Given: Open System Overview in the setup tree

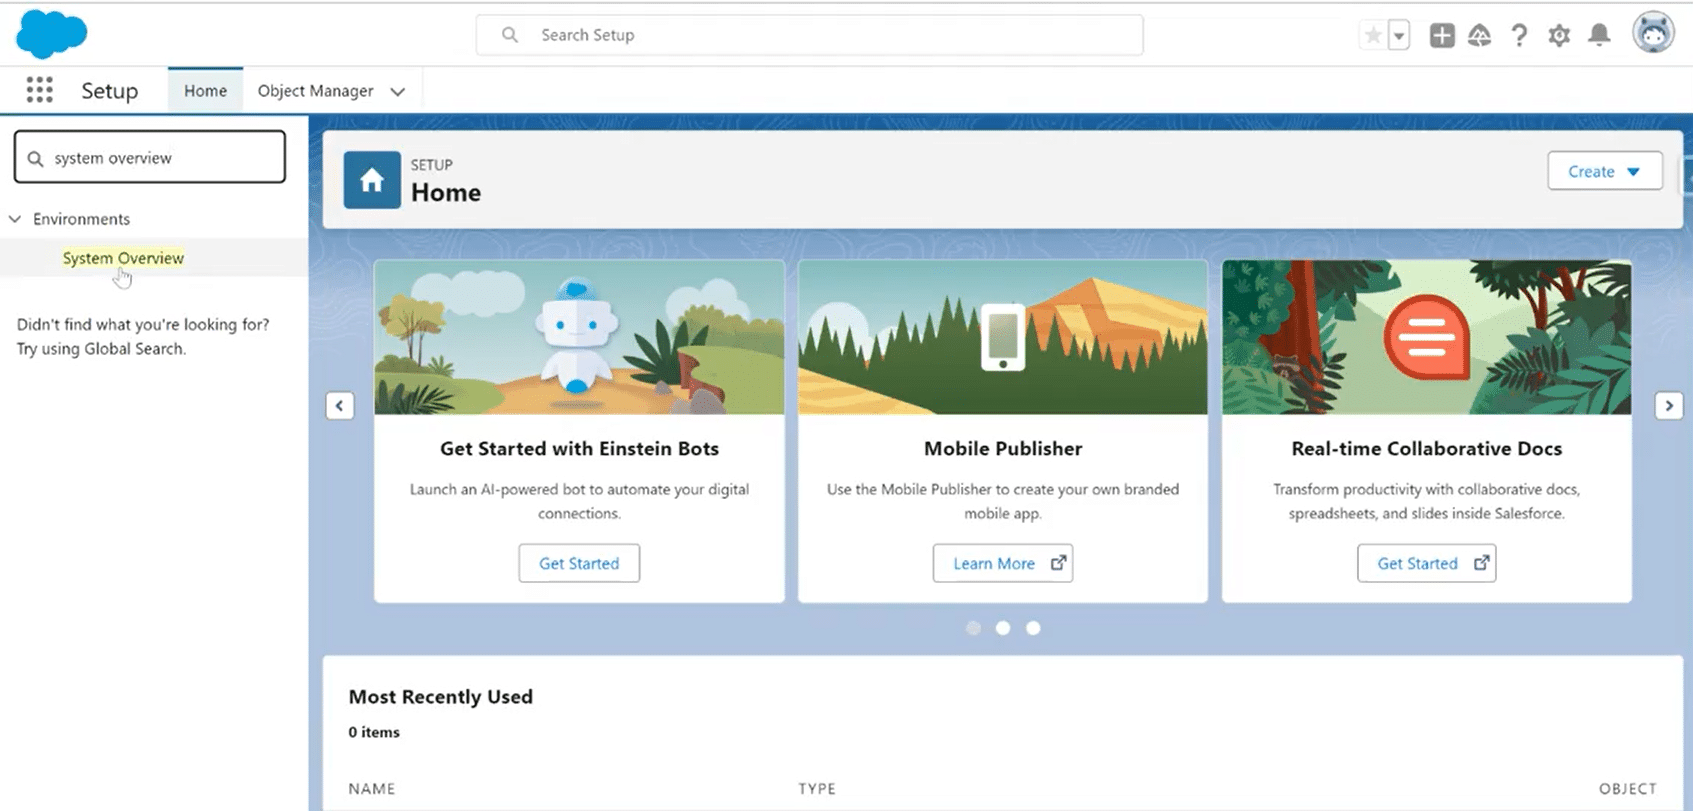Looking at the screenshot, I should (x=123, y=258).
